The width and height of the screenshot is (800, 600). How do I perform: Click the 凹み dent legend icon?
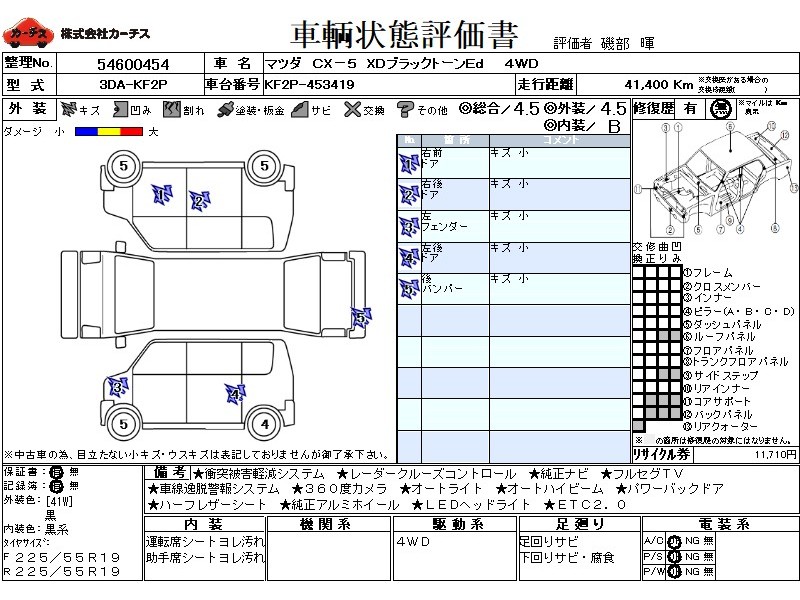[120, 109]
